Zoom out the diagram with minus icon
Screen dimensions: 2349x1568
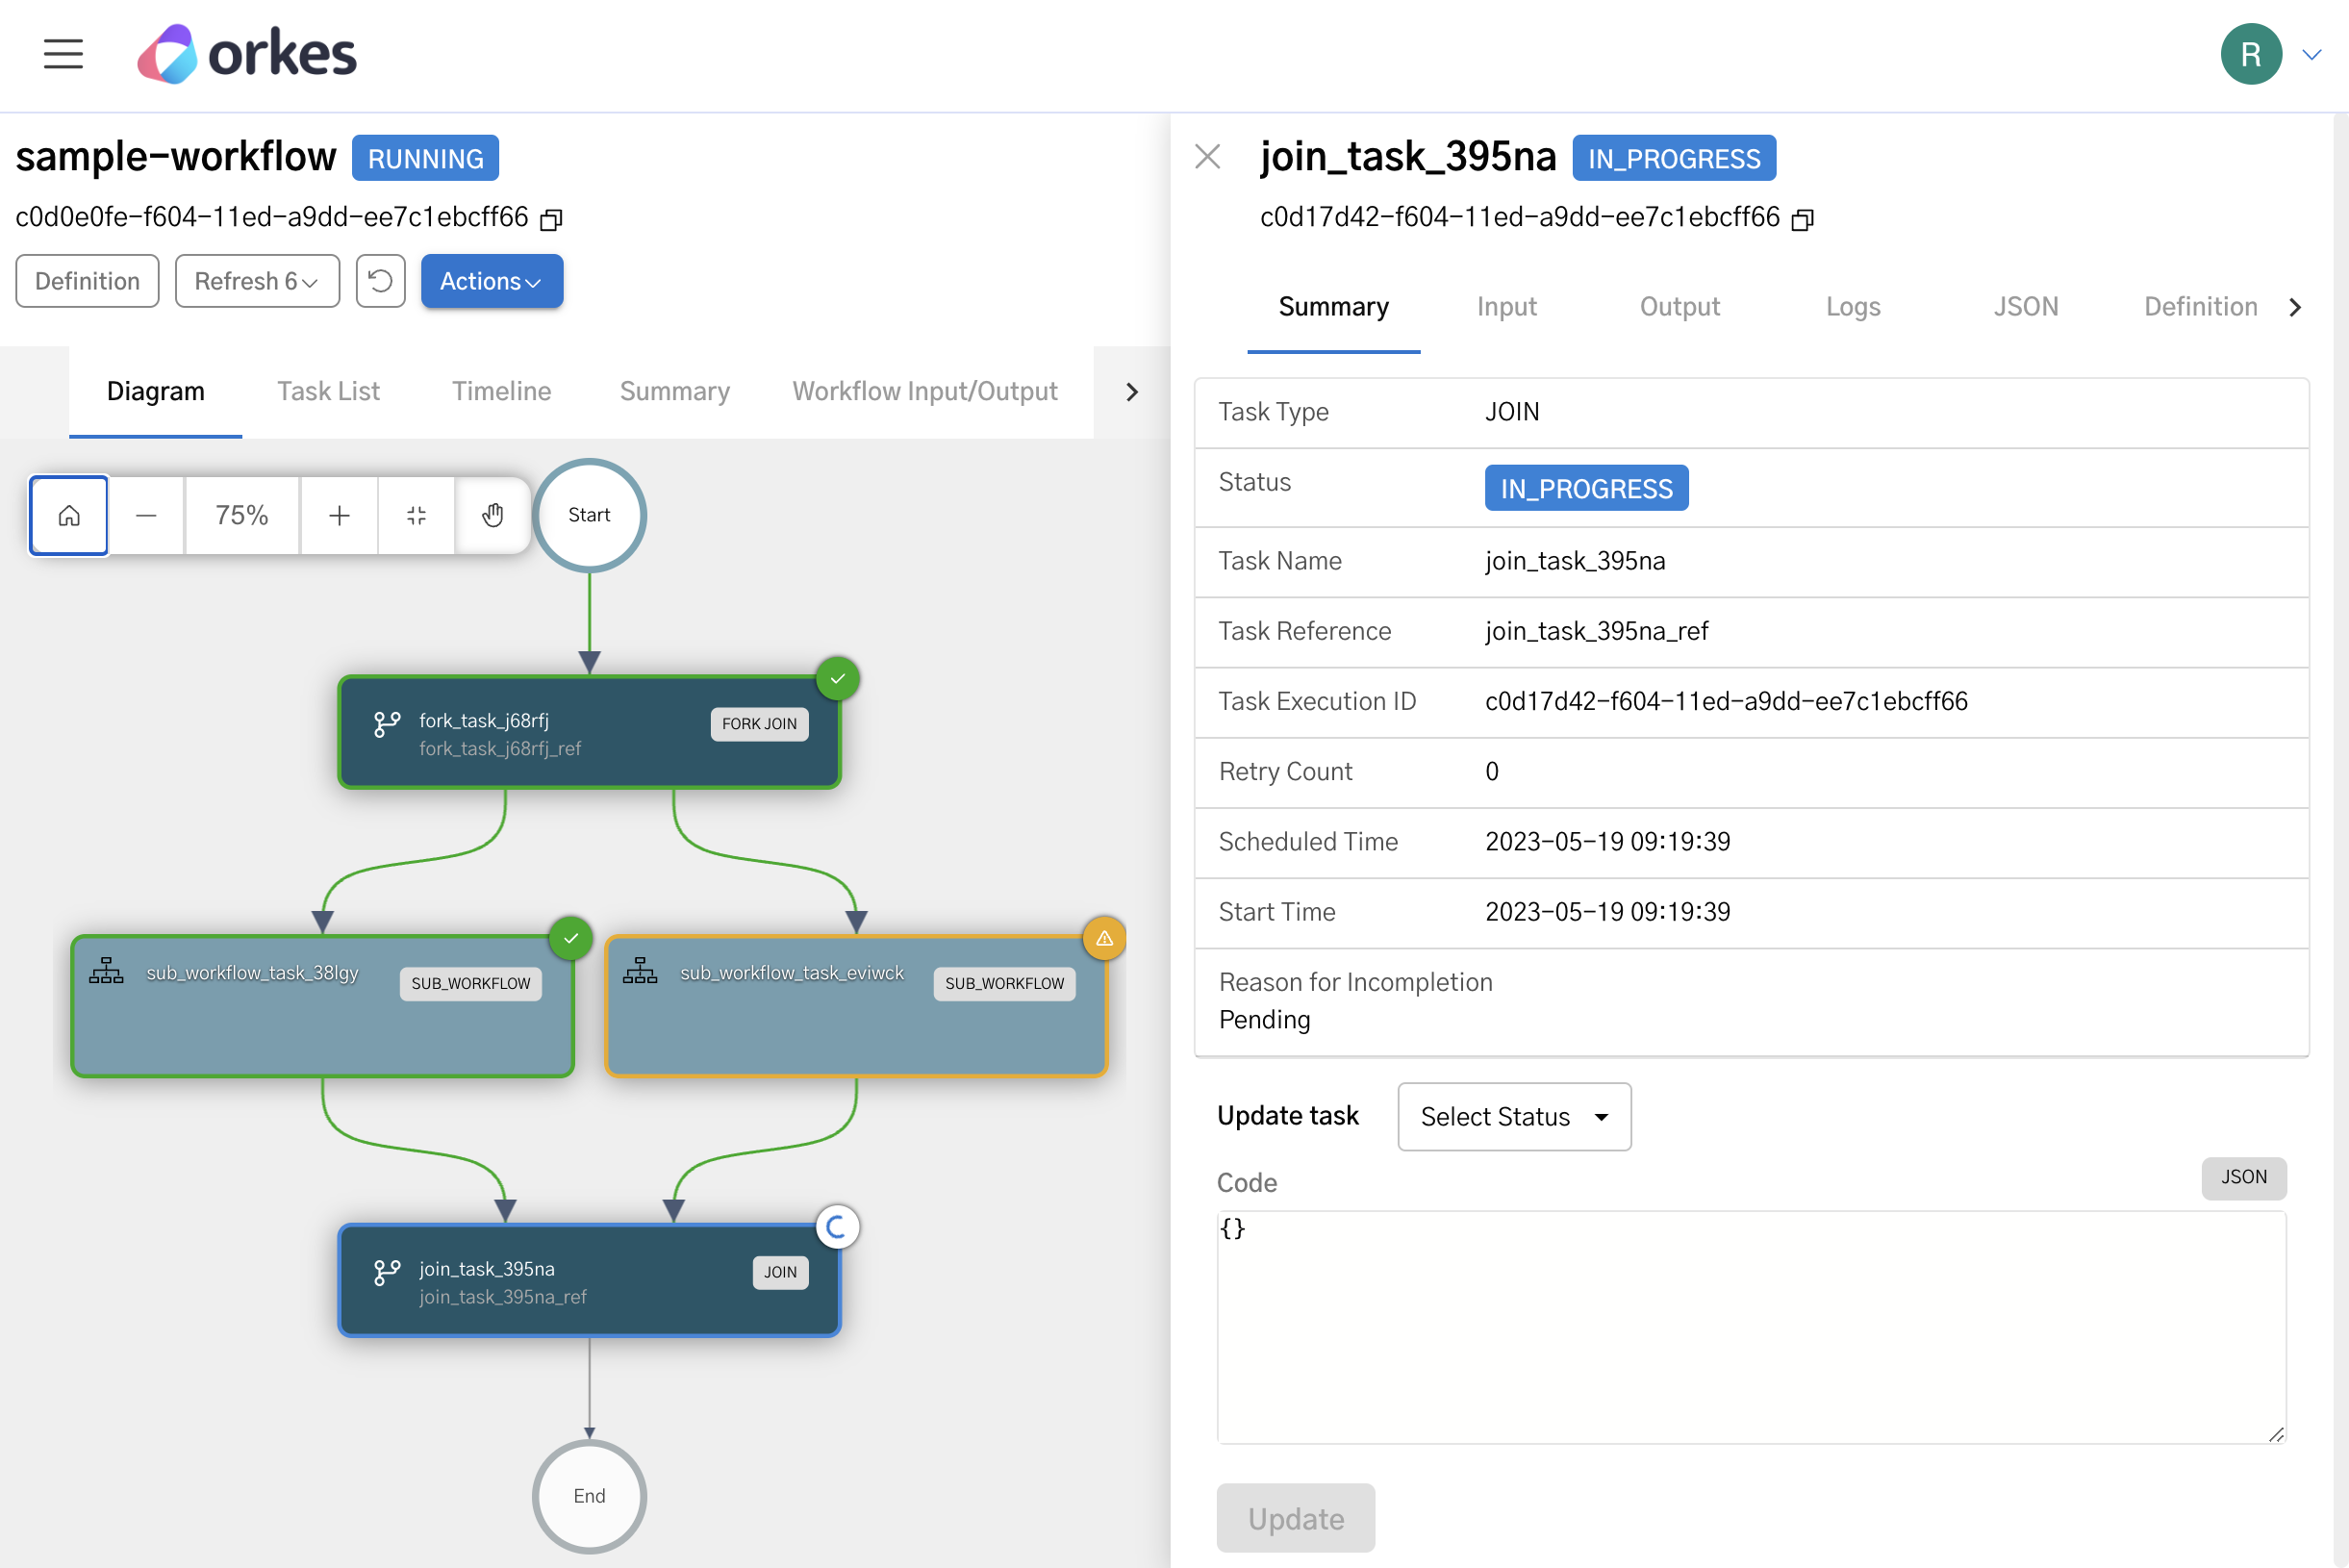click(146, 515)
